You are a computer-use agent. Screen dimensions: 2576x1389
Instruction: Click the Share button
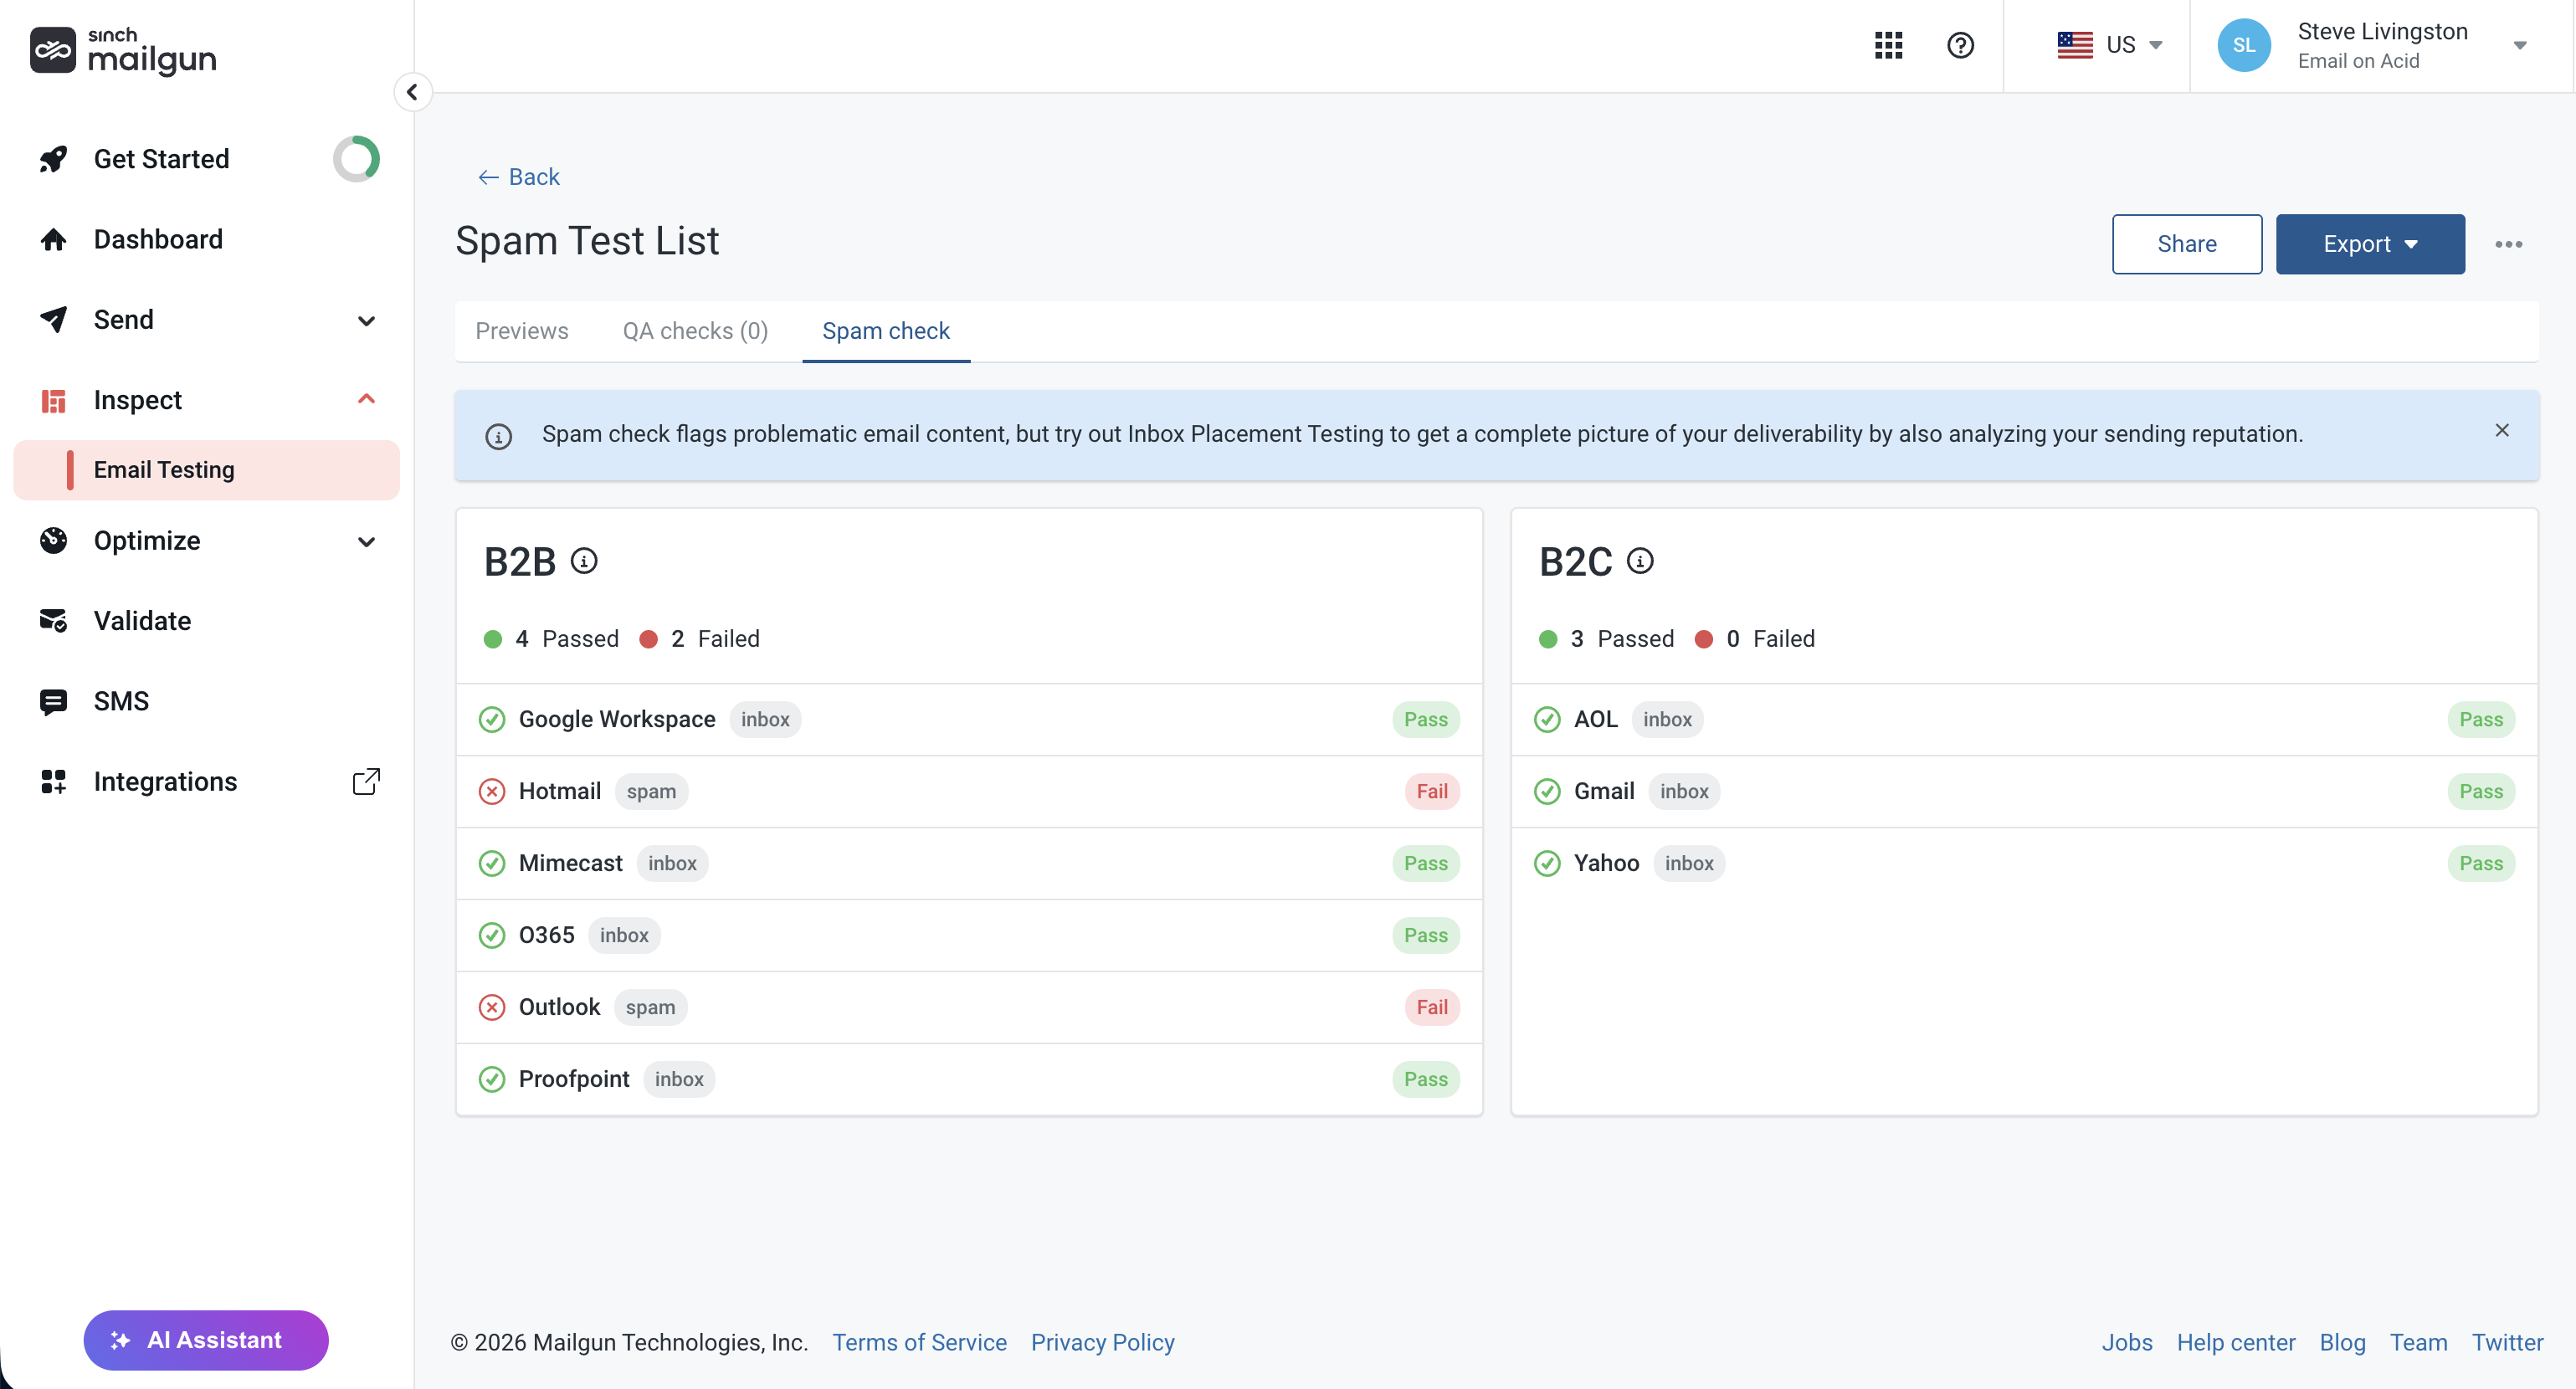pos(2186,244)
